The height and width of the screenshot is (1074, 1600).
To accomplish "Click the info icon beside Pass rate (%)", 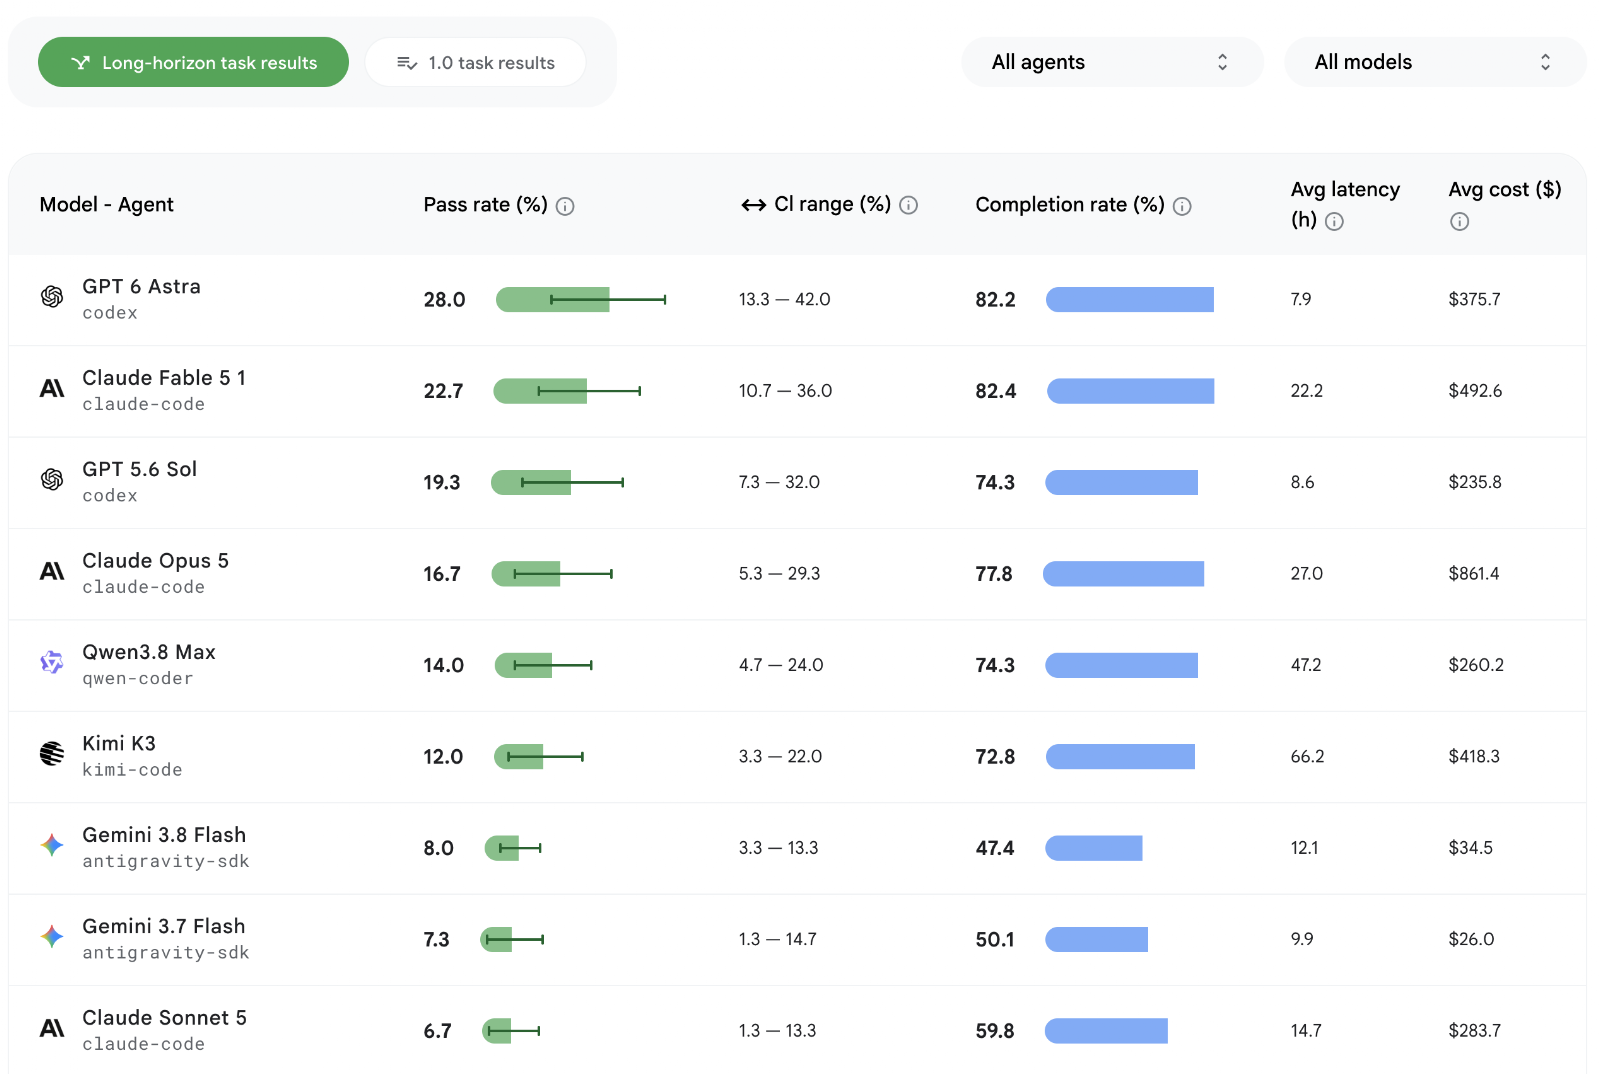I will pyautogui.click(x=565, y=206).
